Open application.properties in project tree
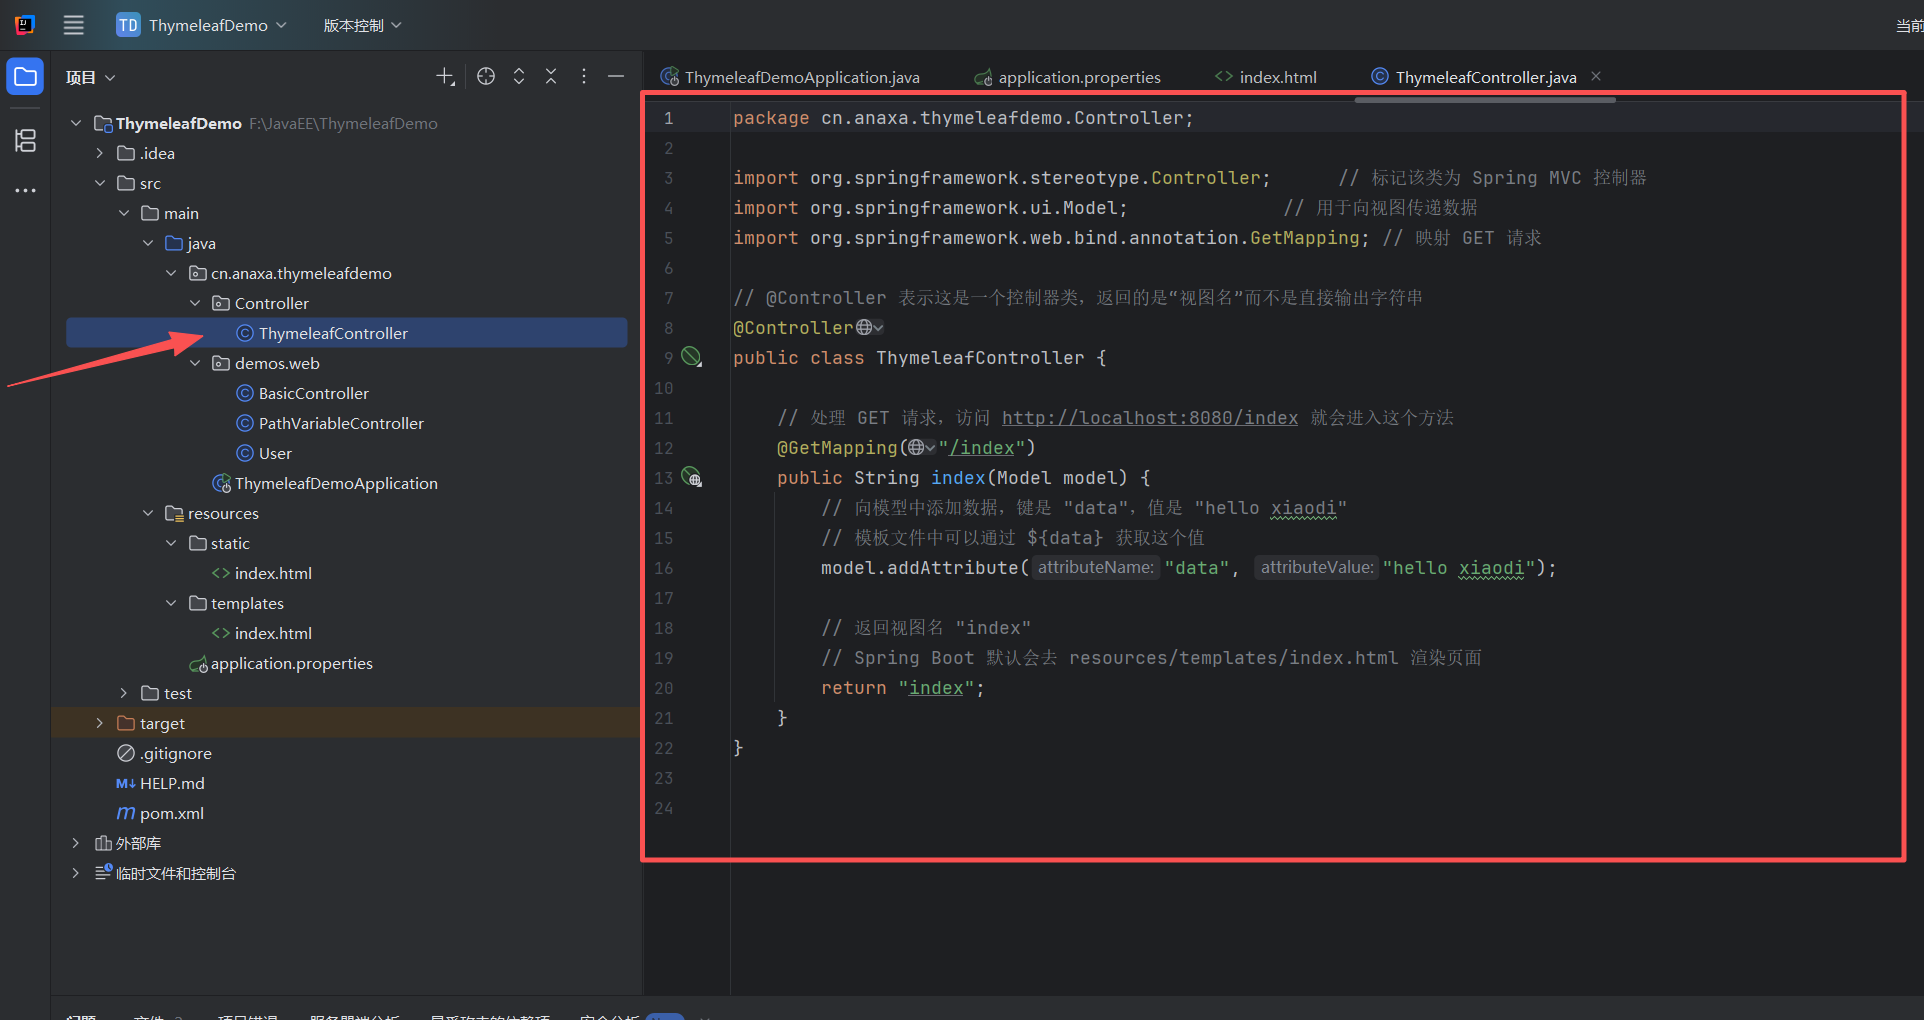The width and height of the screenshot is (1924, 1020). click(281, 663)
